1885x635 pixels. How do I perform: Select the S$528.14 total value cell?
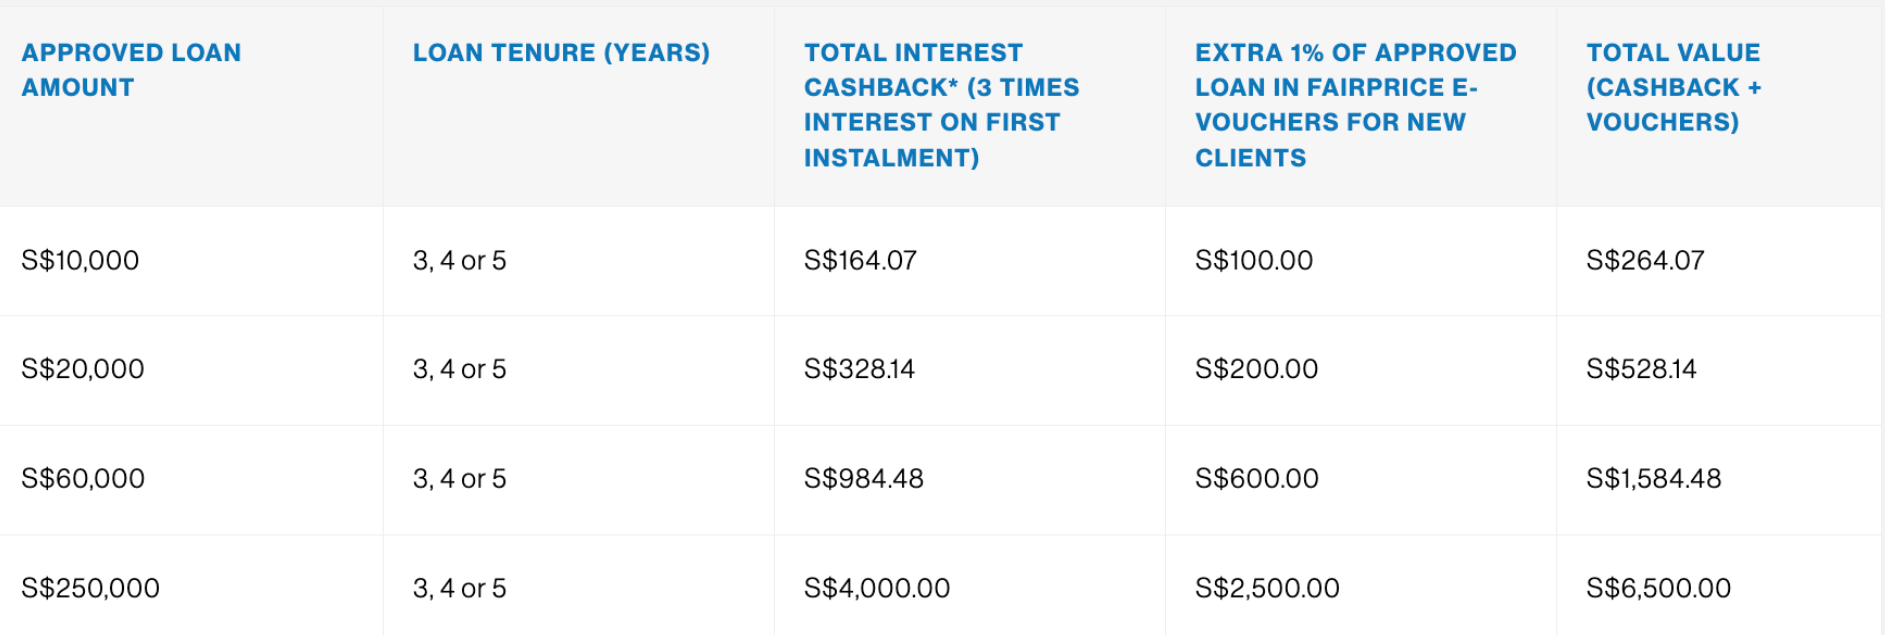[x=1641, y=369]
